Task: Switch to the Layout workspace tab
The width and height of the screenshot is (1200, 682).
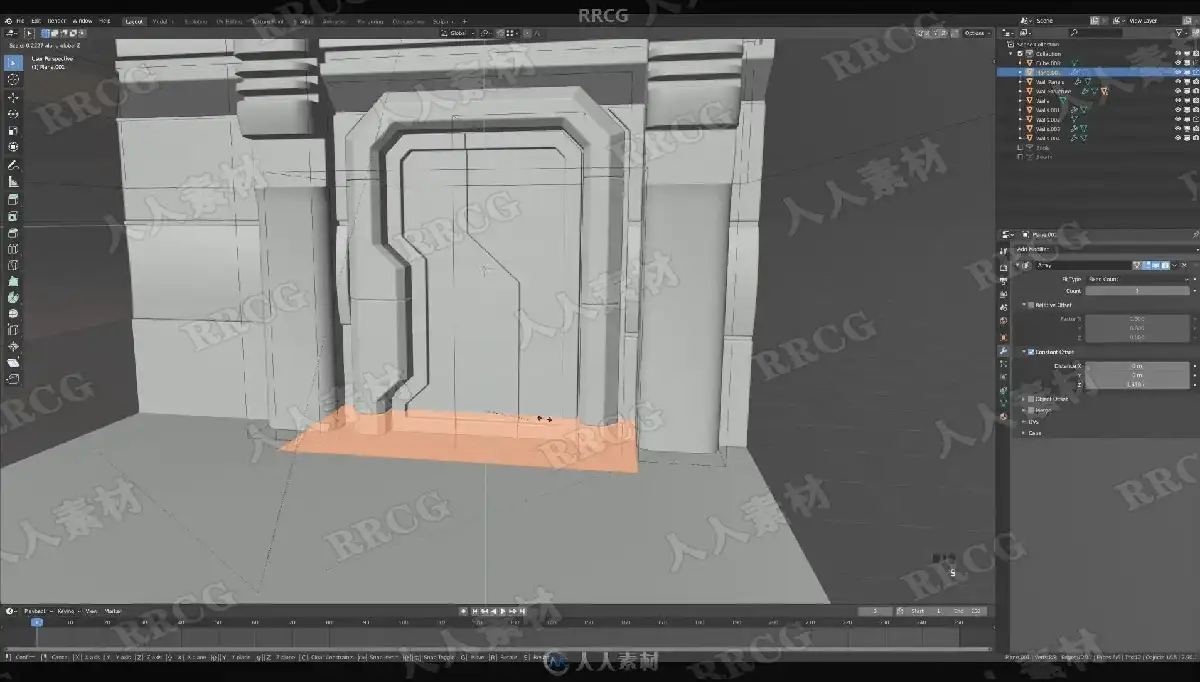Action: (133, 20)
